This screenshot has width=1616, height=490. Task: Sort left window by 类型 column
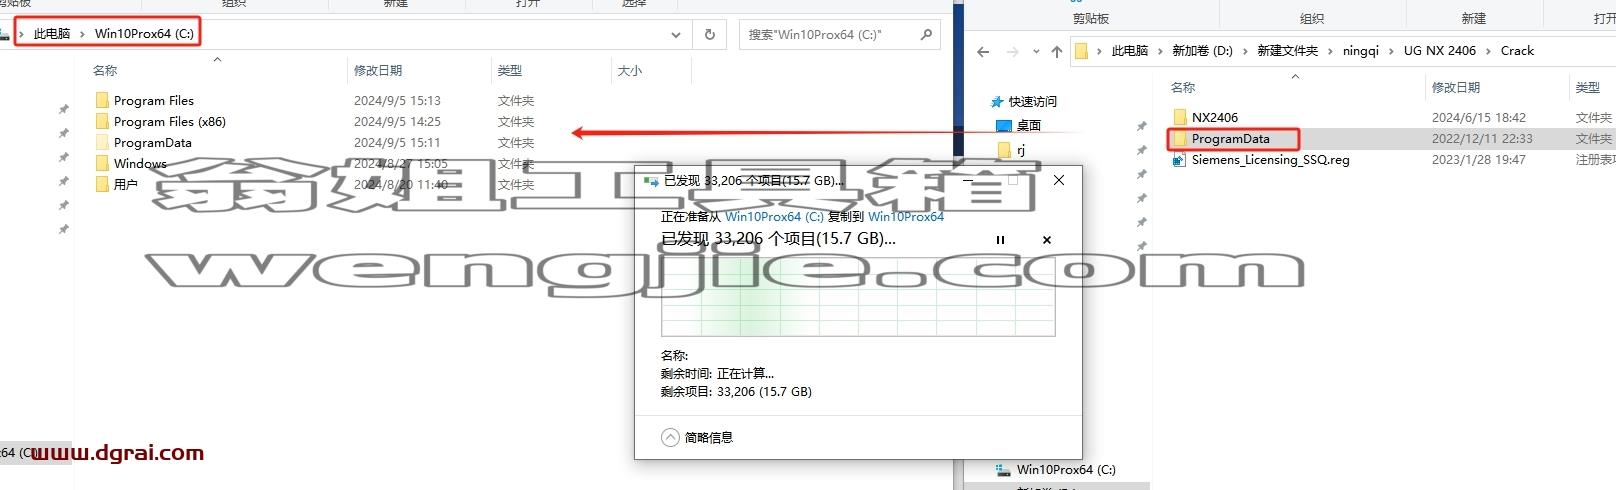(510, 70)
